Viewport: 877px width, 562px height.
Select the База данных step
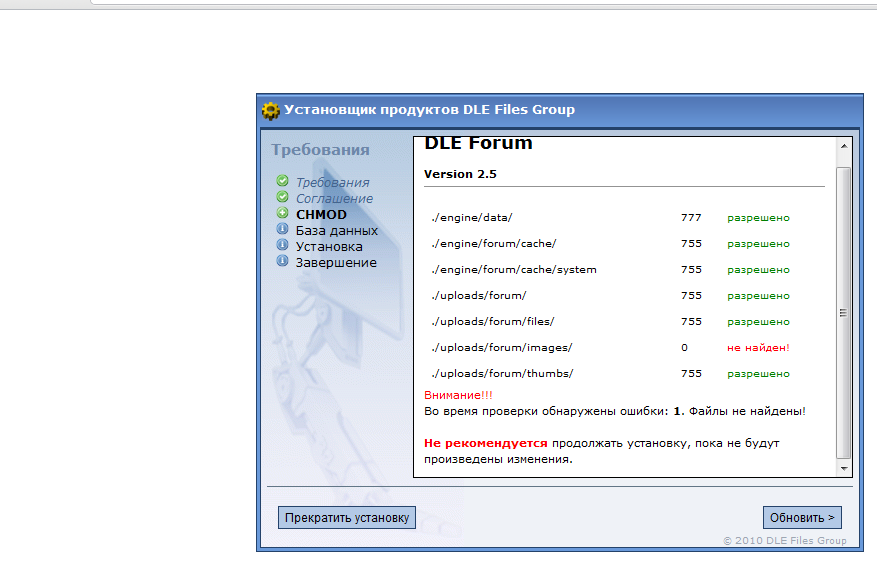(x=337, y=230)
